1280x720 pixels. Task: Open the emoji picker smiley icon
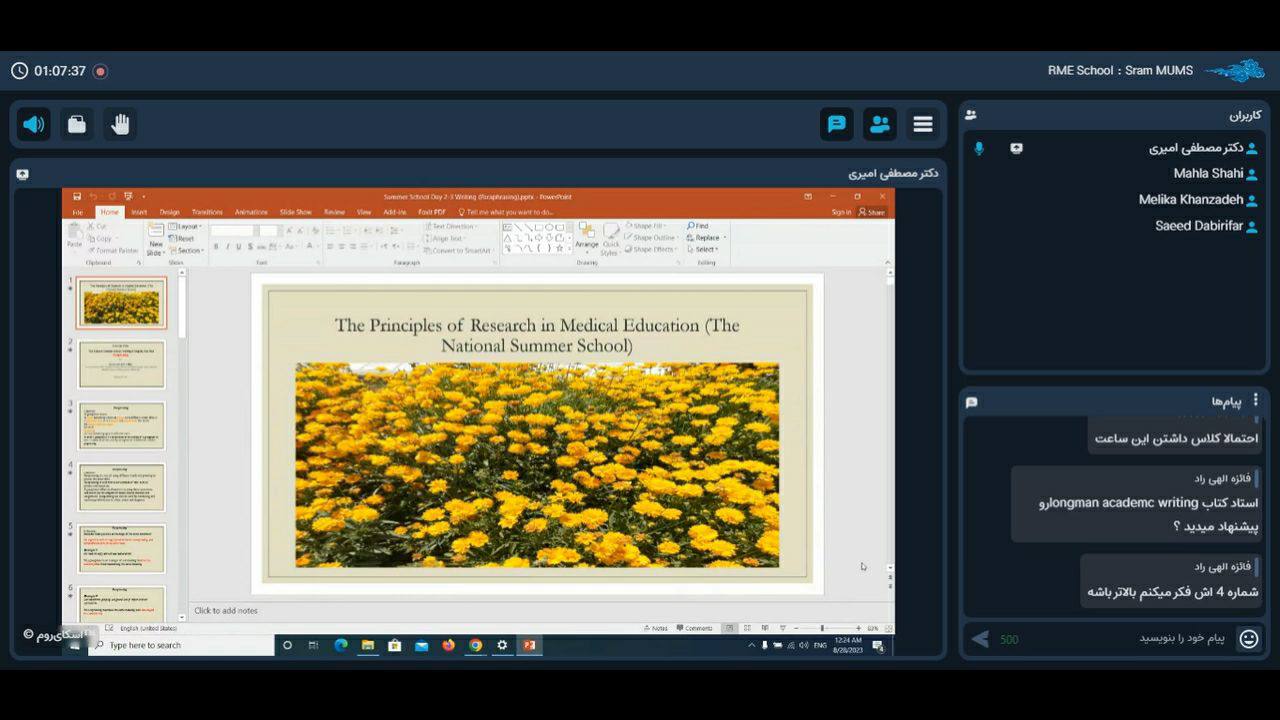[1248, 639]
